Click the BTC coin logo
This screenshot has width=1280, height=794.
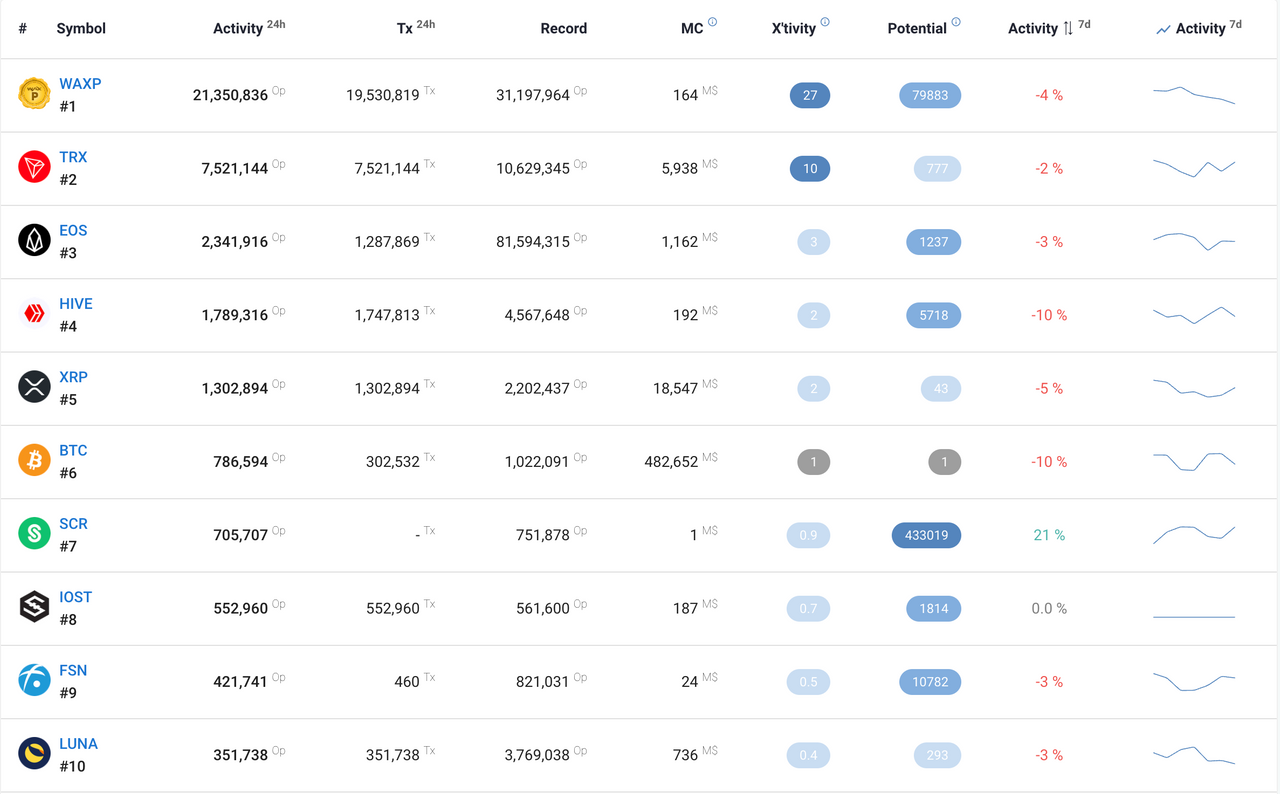coord(34,460)
